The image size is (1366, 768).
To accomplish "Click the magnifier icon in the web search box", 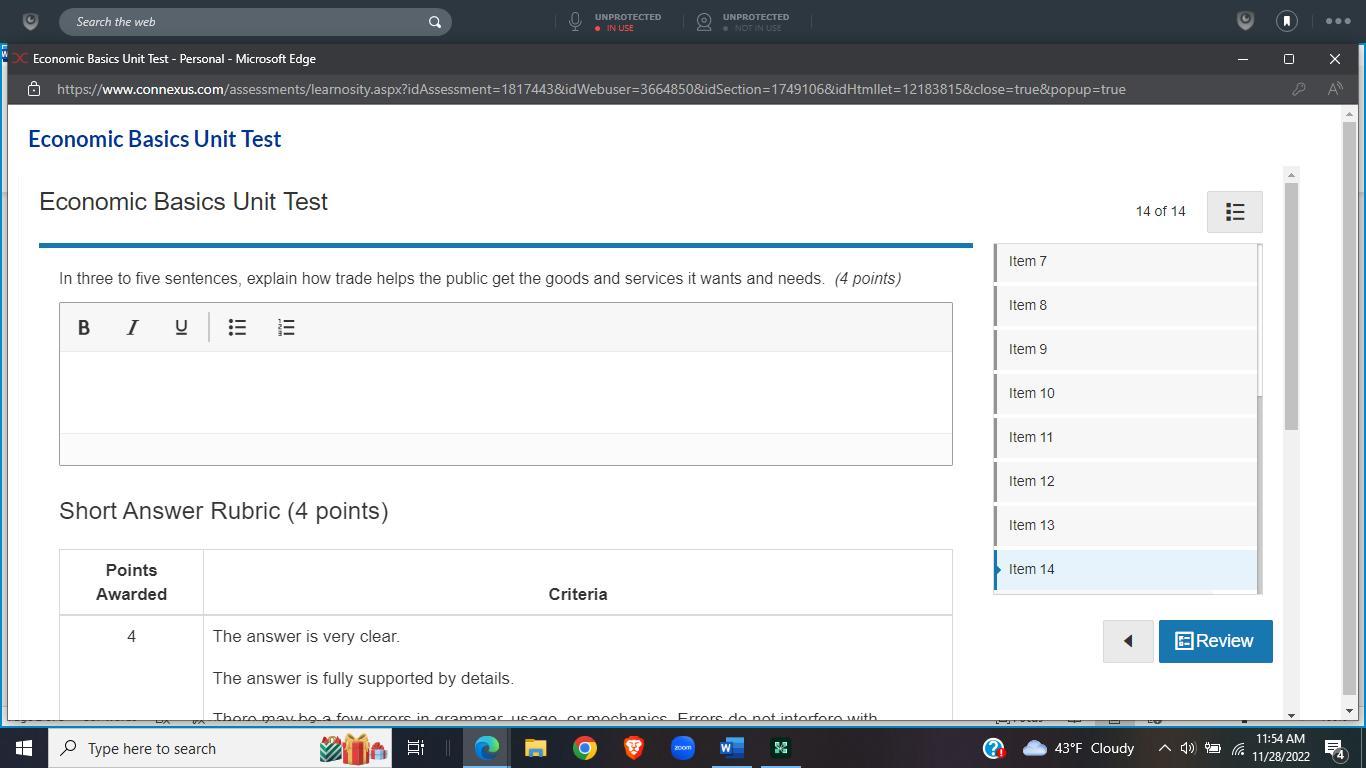I will pyautogui.click(x=435, y=21).
